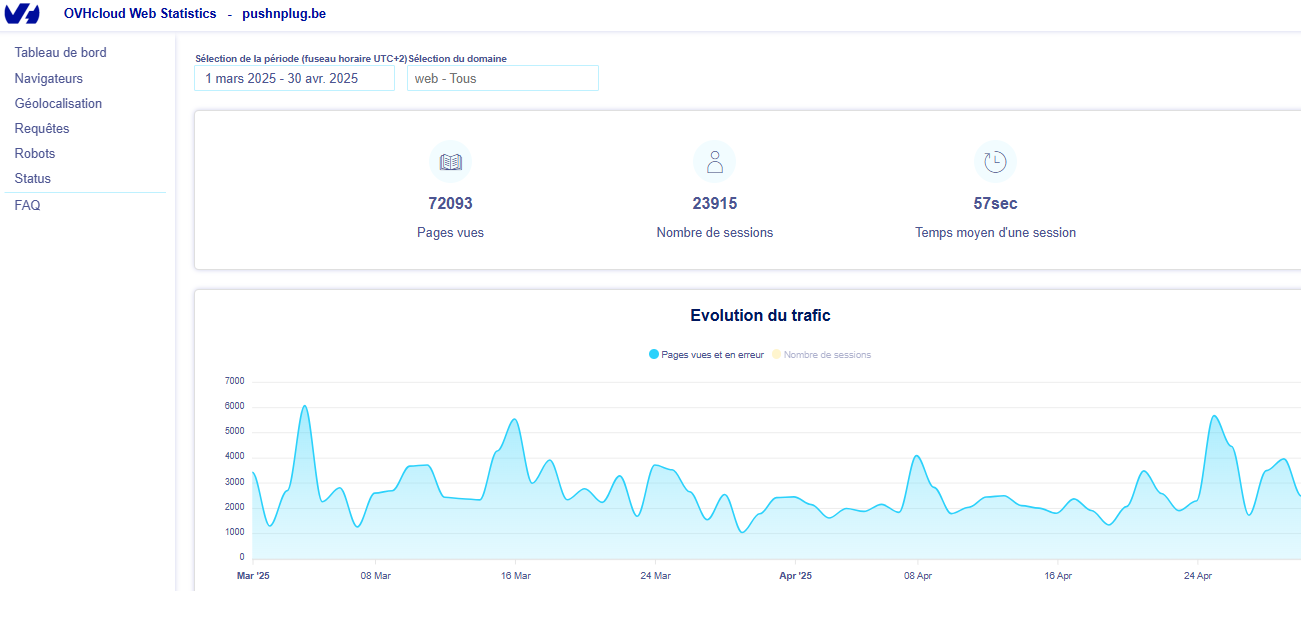The width and height of the screenshot is (1301, 619).
Task: Open the period date range selector
Action: pos(294,78)
